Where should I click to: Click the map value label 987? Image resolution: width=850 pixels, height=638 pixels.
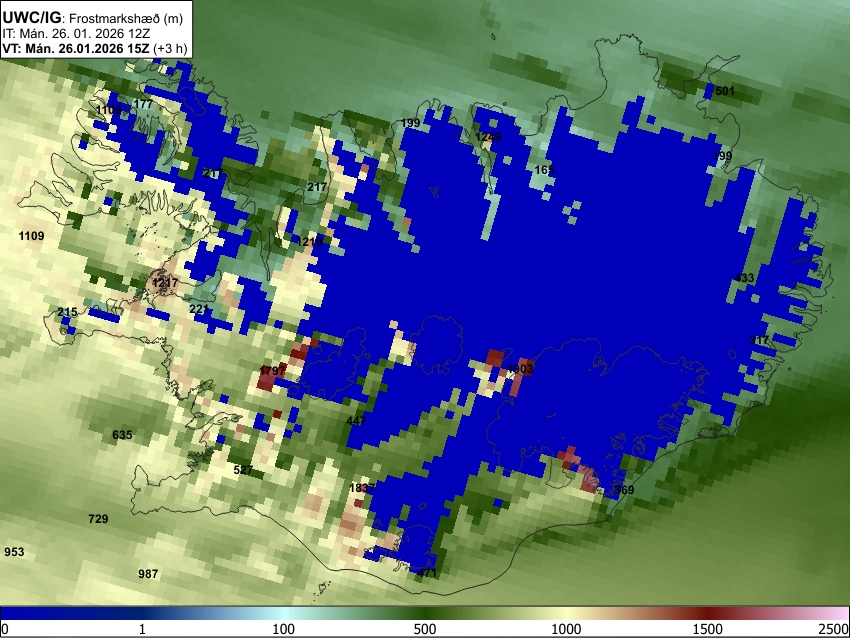(x=148, y=574)
